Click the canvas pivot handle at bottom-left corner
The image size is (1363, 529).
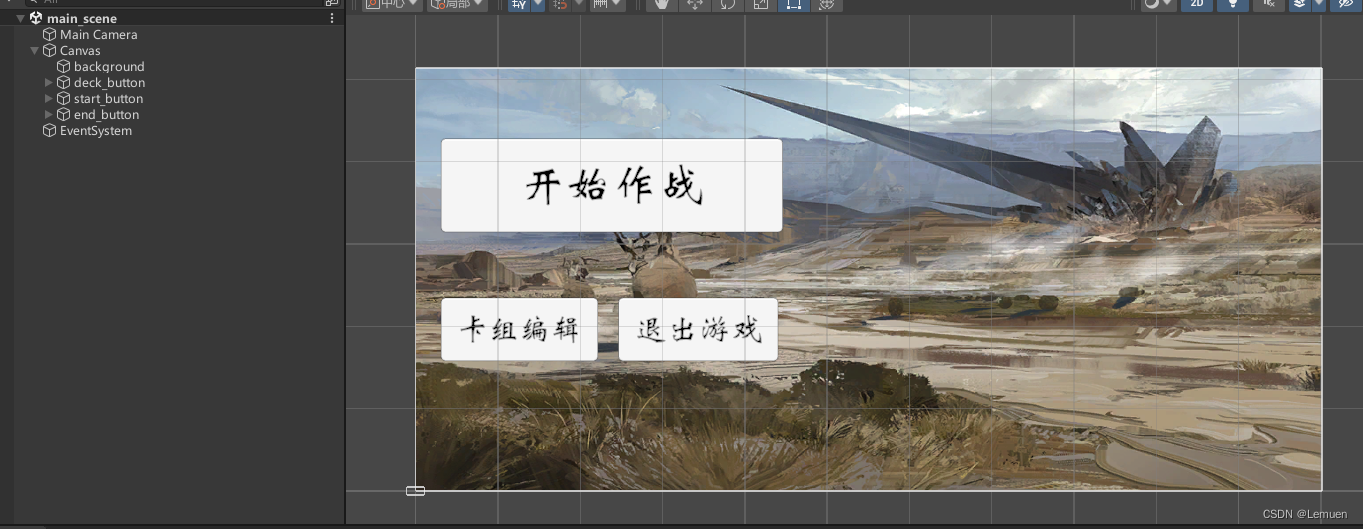pyautogui.click(x=415, y=490)
